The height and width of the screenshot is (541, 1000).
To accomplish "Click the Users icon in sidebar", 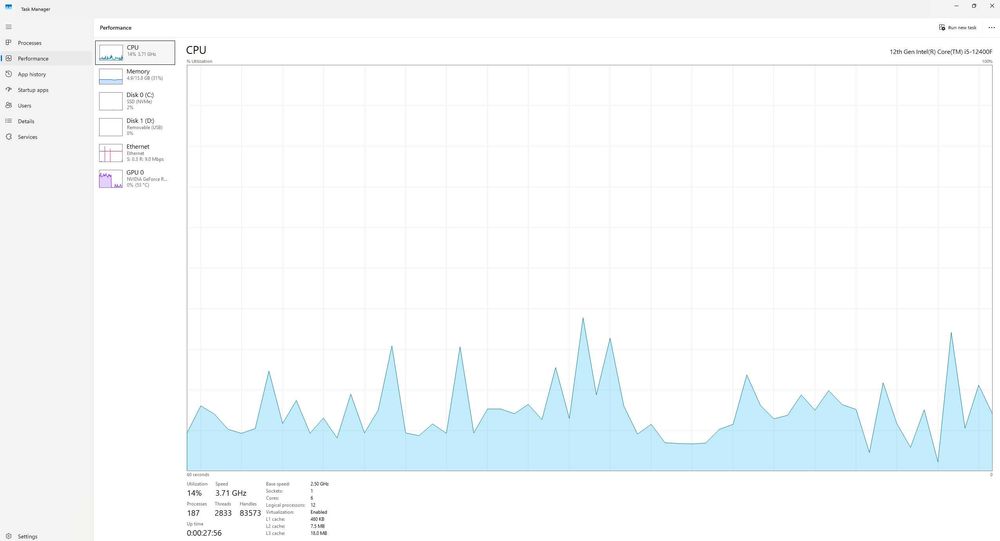I will click(8, 105).
